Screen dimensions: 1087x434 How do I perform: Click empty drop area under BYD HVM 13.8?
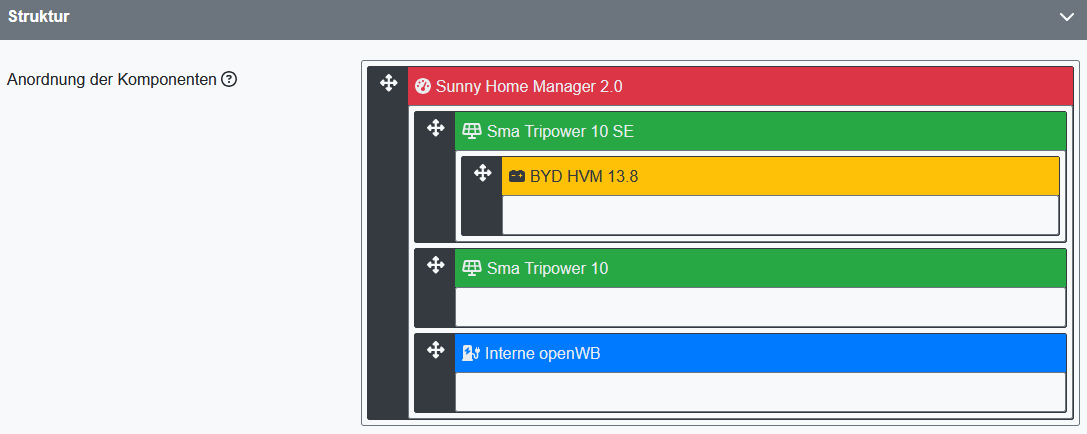coord(781,215)
